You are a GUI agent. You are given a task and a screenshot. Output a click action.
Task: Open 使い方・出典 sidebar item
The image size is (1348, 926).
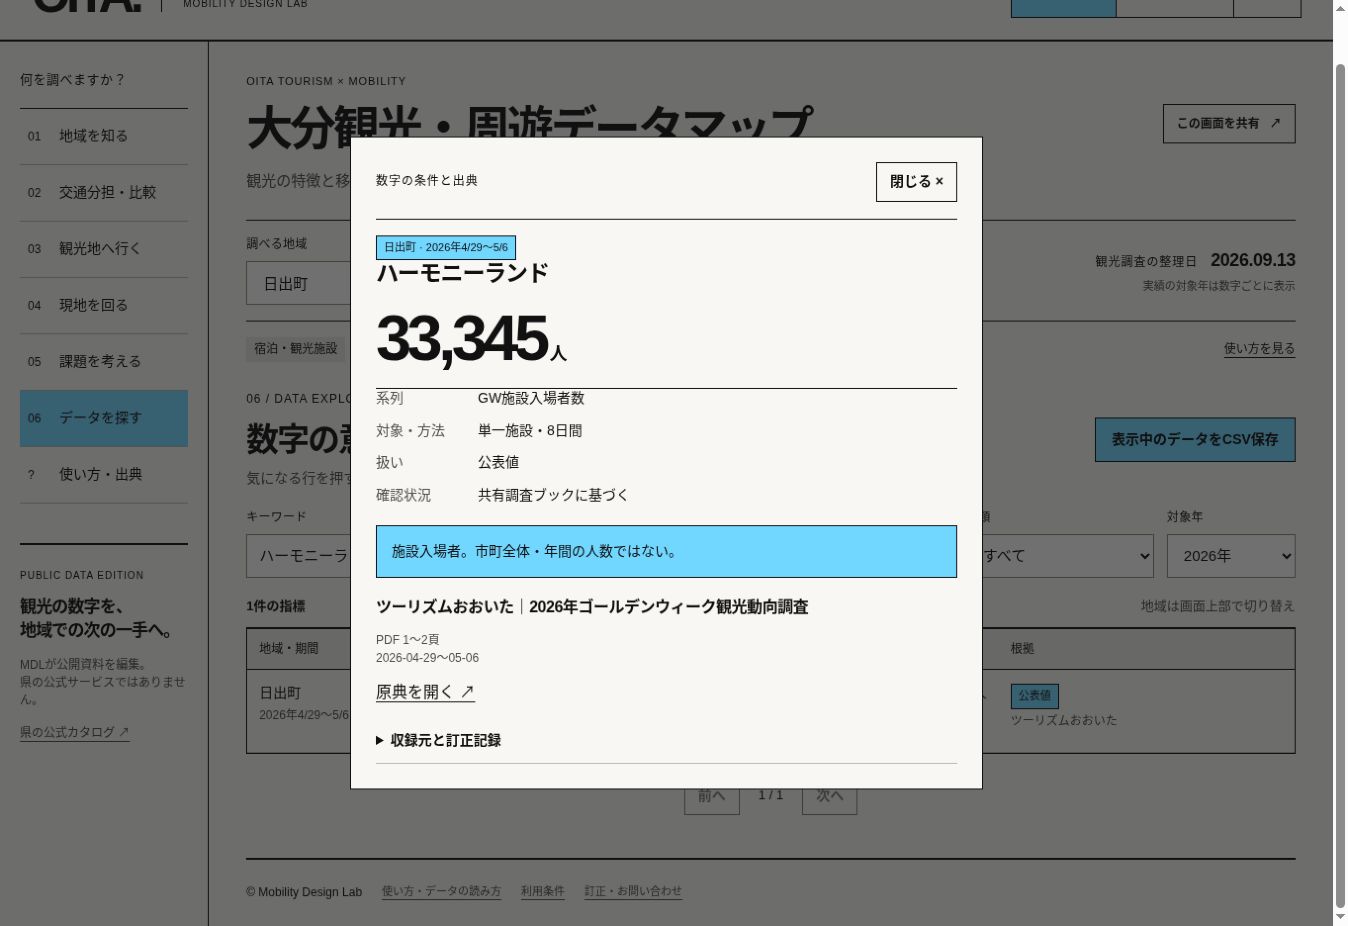click(104, 475)
